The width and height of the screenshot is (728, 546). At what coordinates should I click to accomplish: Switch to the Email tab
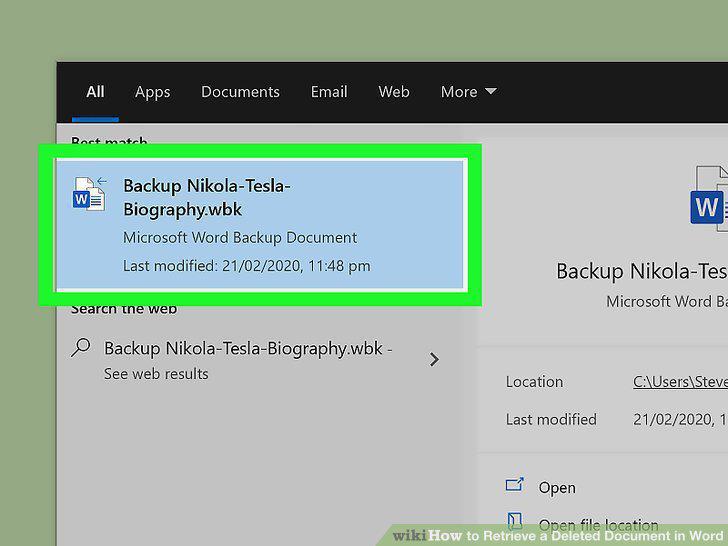[x=329, y=91]
